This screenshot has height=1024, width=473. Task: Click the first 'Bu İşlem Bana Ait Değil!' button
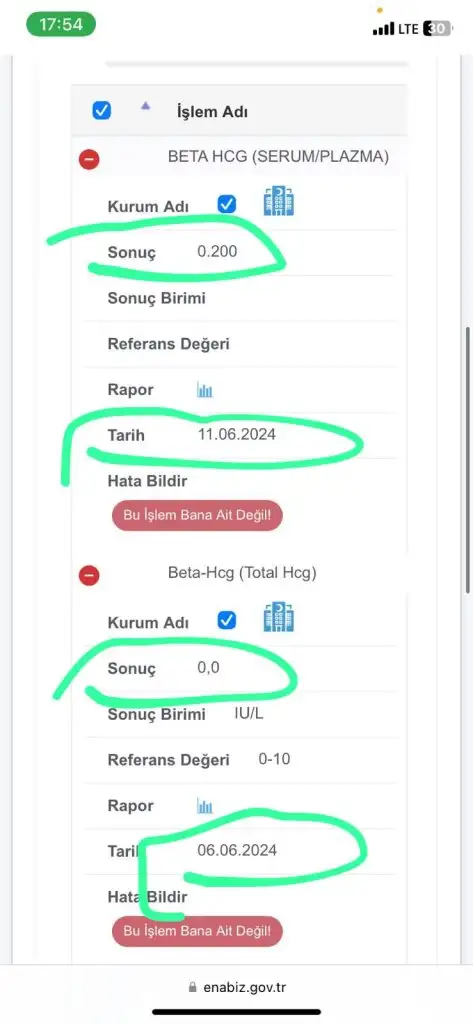click(x=197, y=516)
